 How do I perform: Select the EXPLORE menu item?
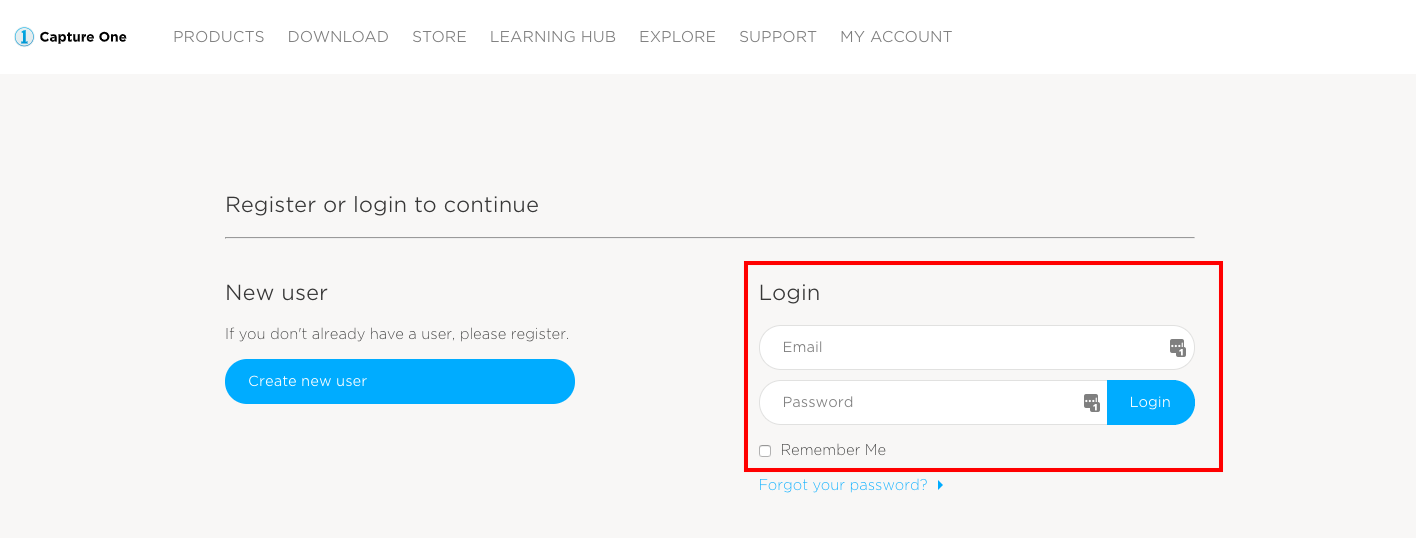pyautogui.click(x=677, y=37)
